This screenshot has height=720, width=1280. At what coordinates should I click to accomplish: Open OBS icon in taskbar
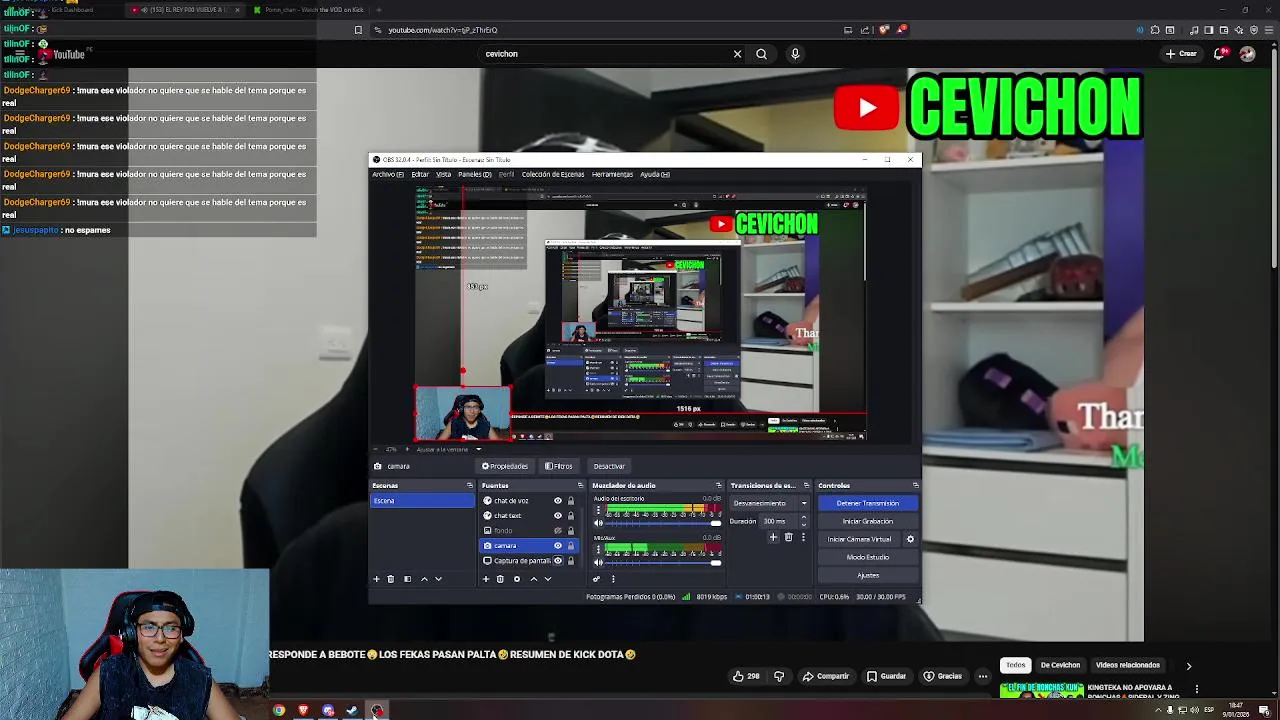[x=377, y=711]
